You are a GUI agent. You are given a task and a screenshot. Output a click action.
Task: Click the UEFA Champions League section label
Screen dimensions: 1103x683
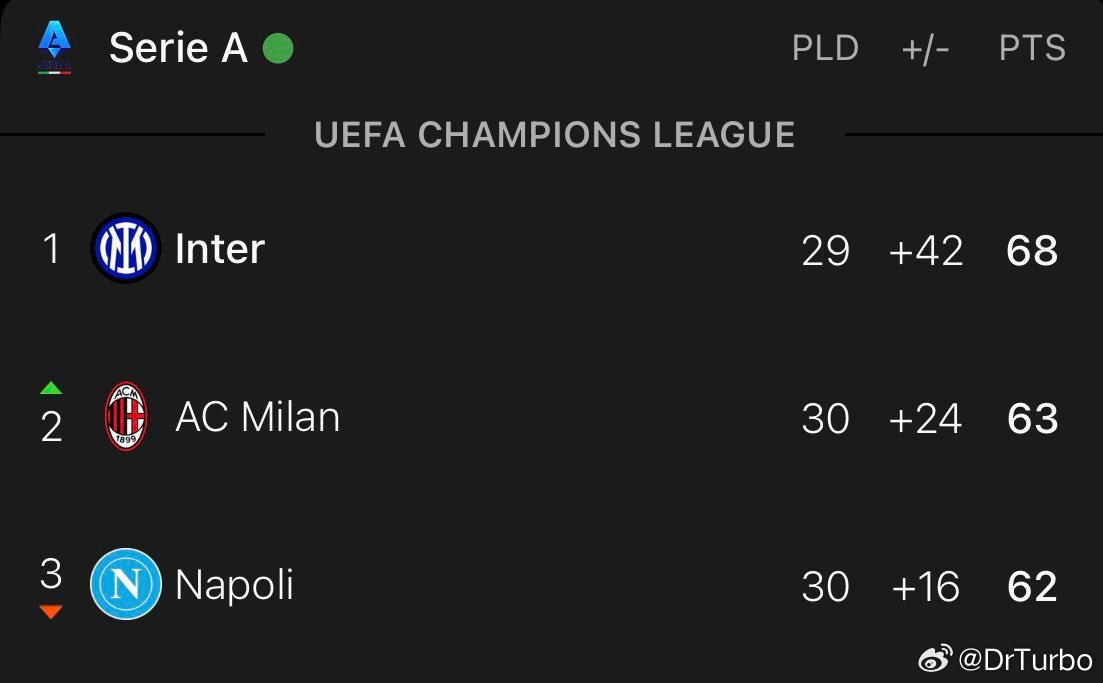(555, 135)
